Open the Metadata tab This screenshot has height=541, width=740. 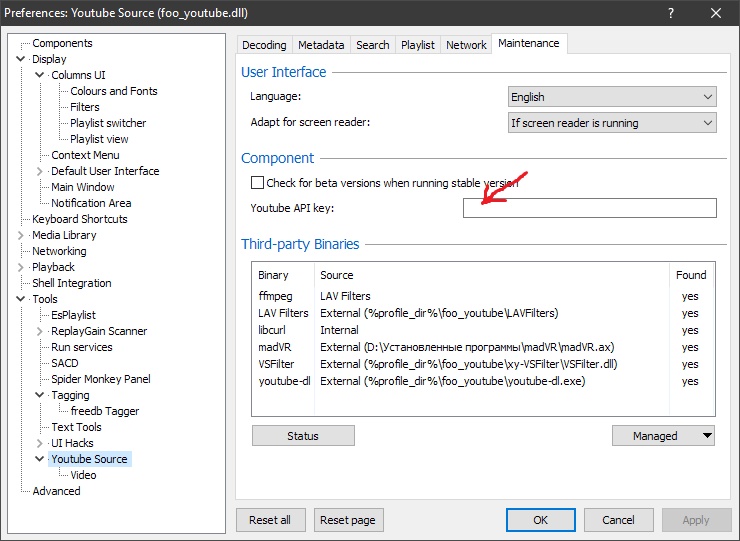tap(321, 45)
